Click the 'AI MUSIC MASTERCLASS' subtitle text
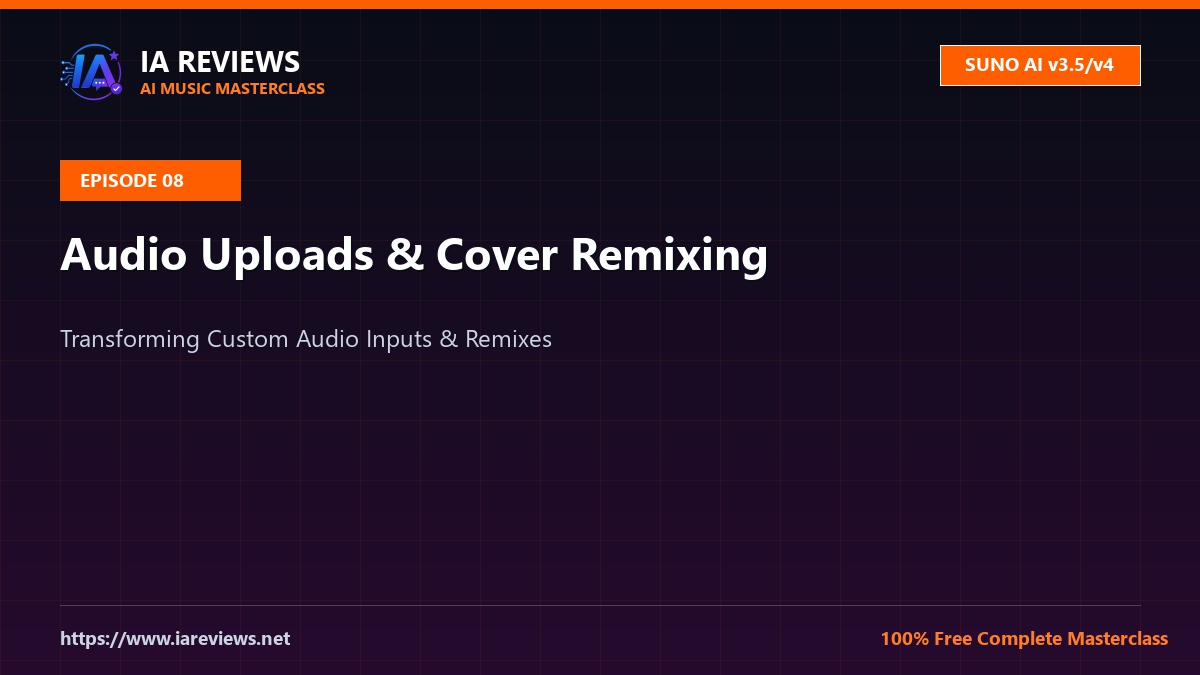 point(232,88)
